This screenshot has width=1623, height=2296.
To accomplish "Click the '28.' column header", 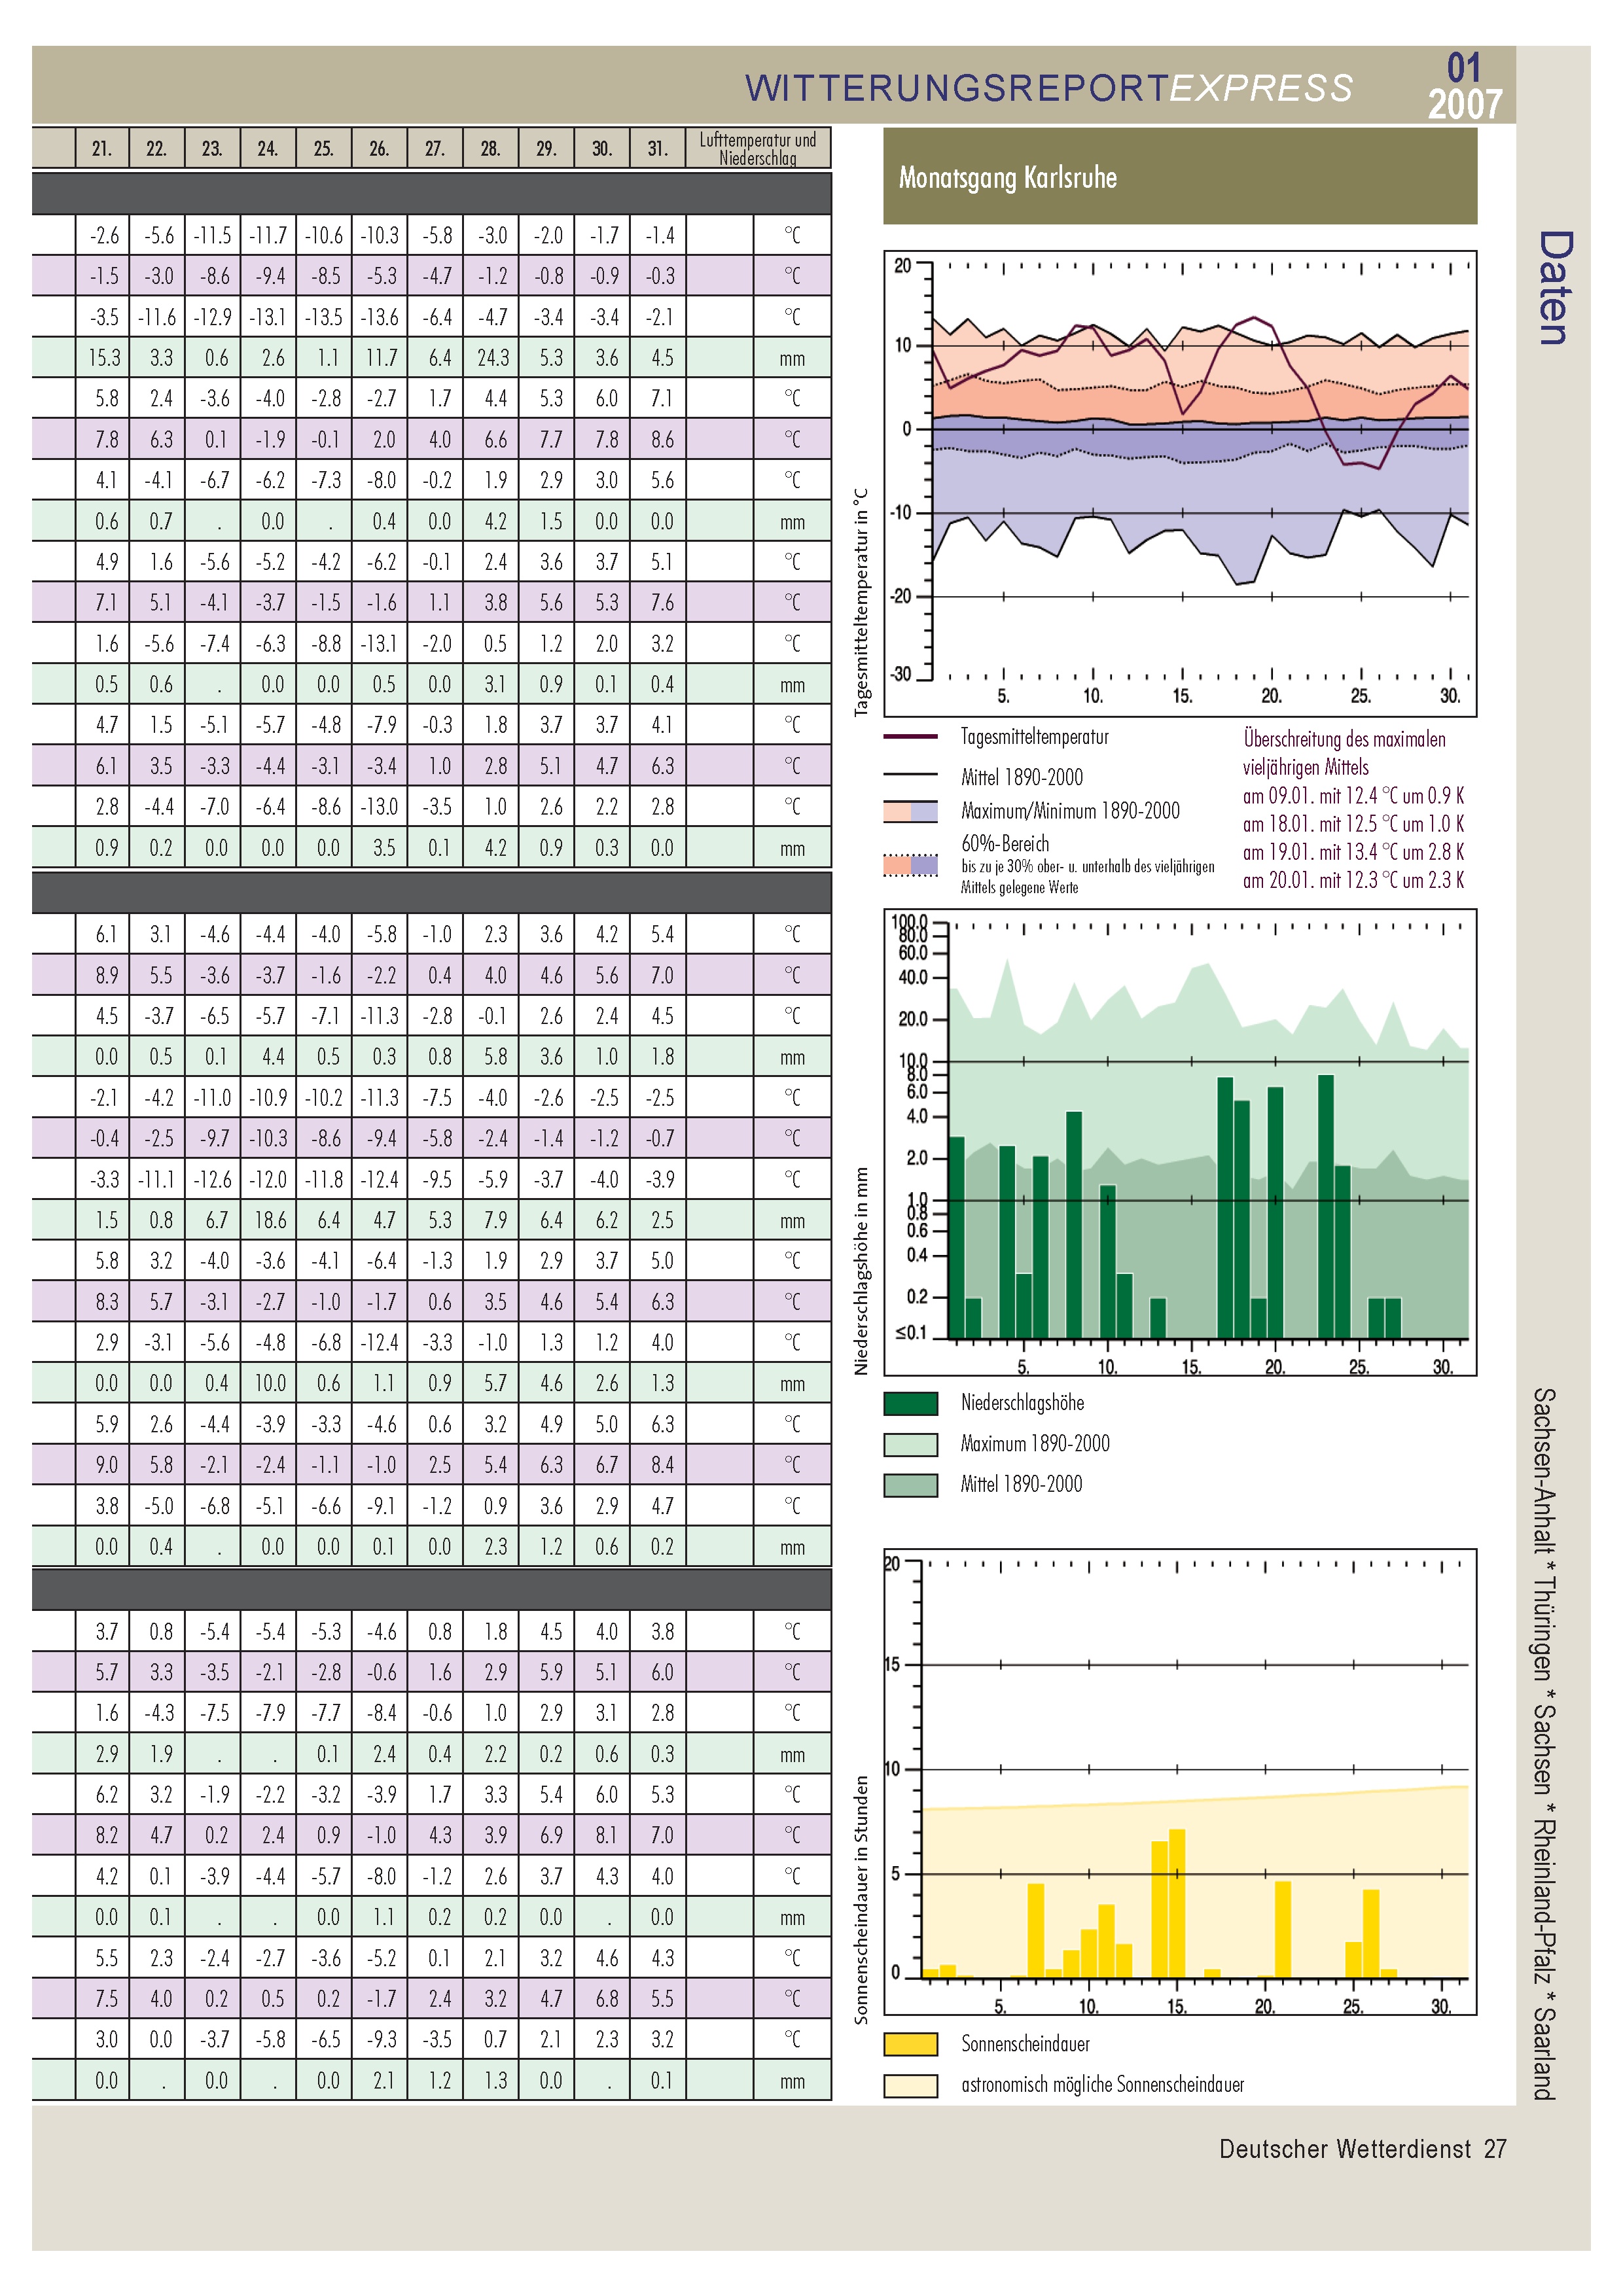I will click(490, 149).
